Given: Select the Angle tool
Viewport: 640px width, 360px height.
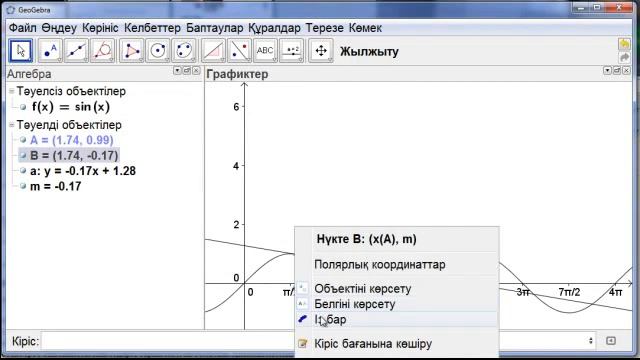Looking at the screenshot, I should (213, 51).
